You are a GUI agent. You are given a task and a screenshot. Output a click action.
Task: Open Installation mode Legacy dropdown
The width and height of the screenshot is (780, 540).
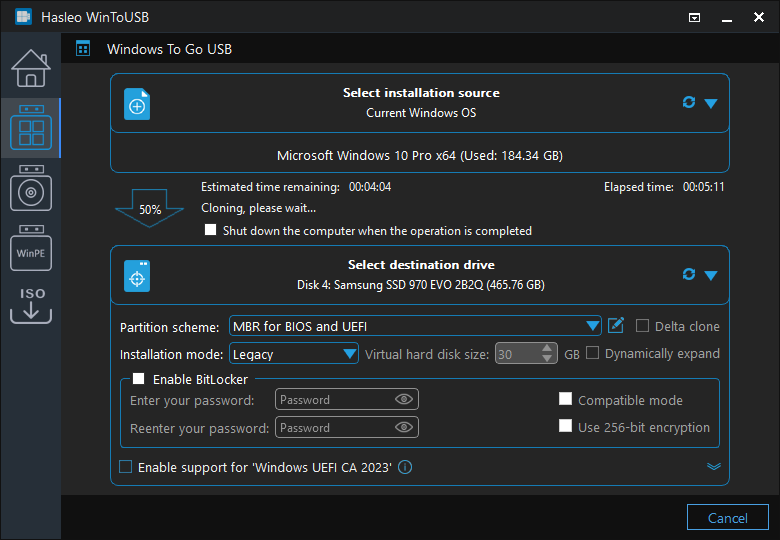[293, 354]
